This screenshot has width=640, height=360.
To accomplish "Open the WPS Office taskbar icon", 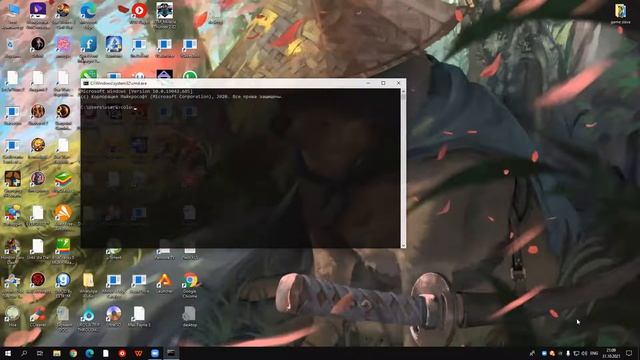I will [x=138, y=353].
